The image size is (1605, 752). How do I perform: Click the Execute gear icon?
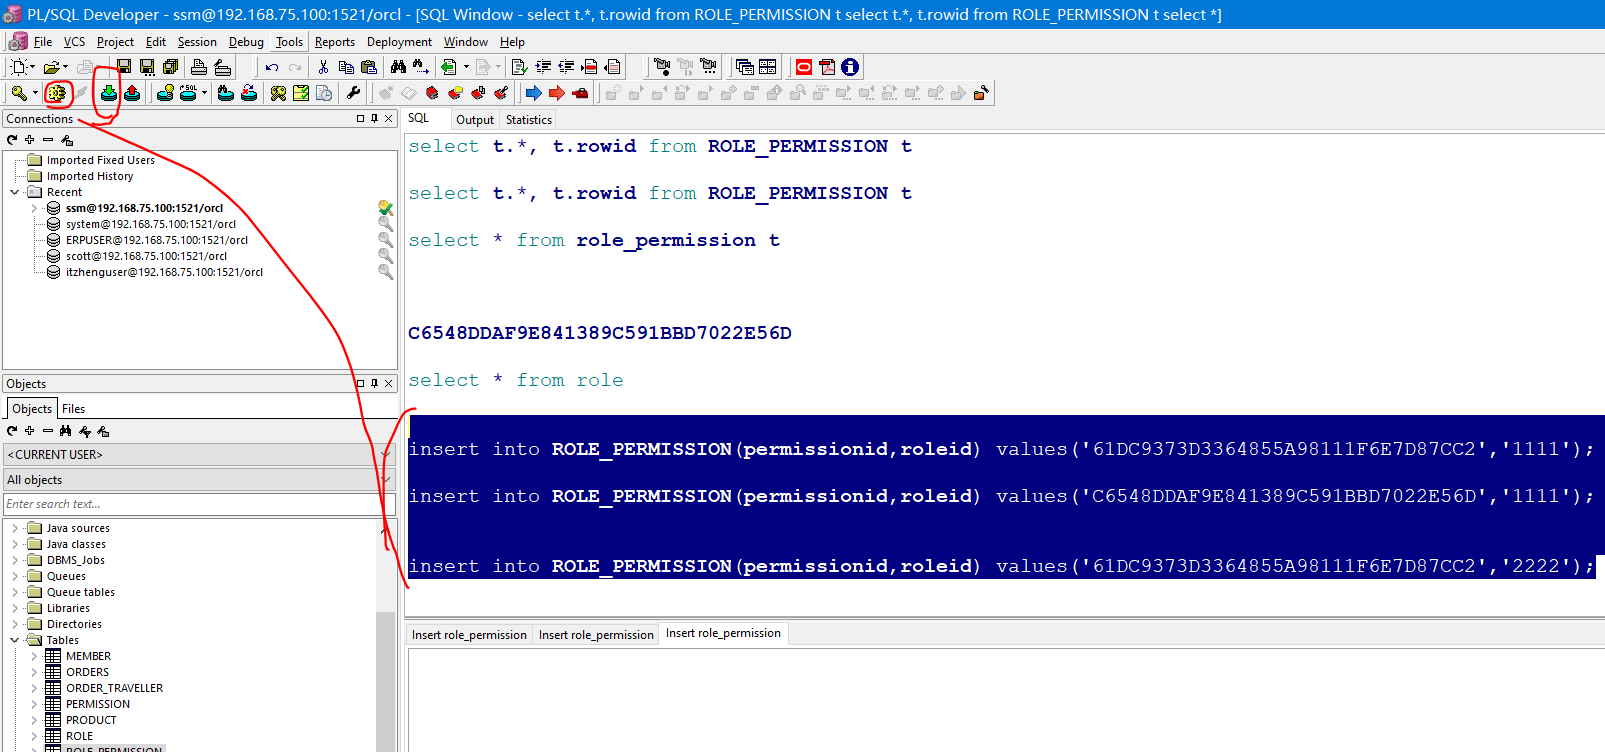pos(57,93)
